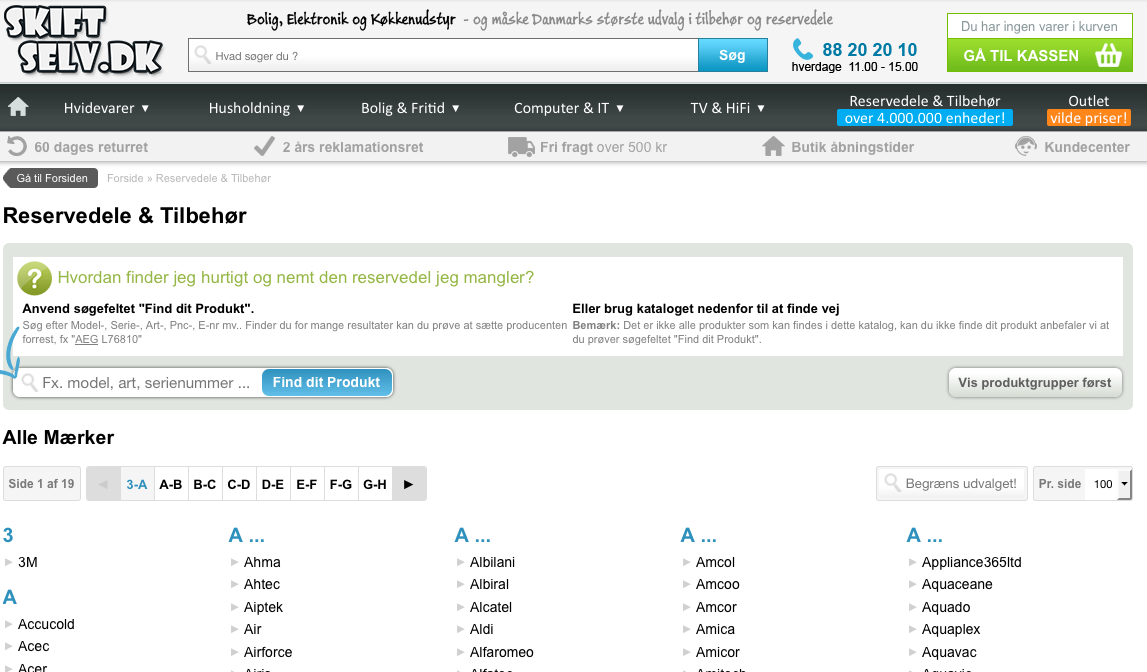Click the phone icon beside 88 20 20 10
1147x672 pixels.
(803, 49)
